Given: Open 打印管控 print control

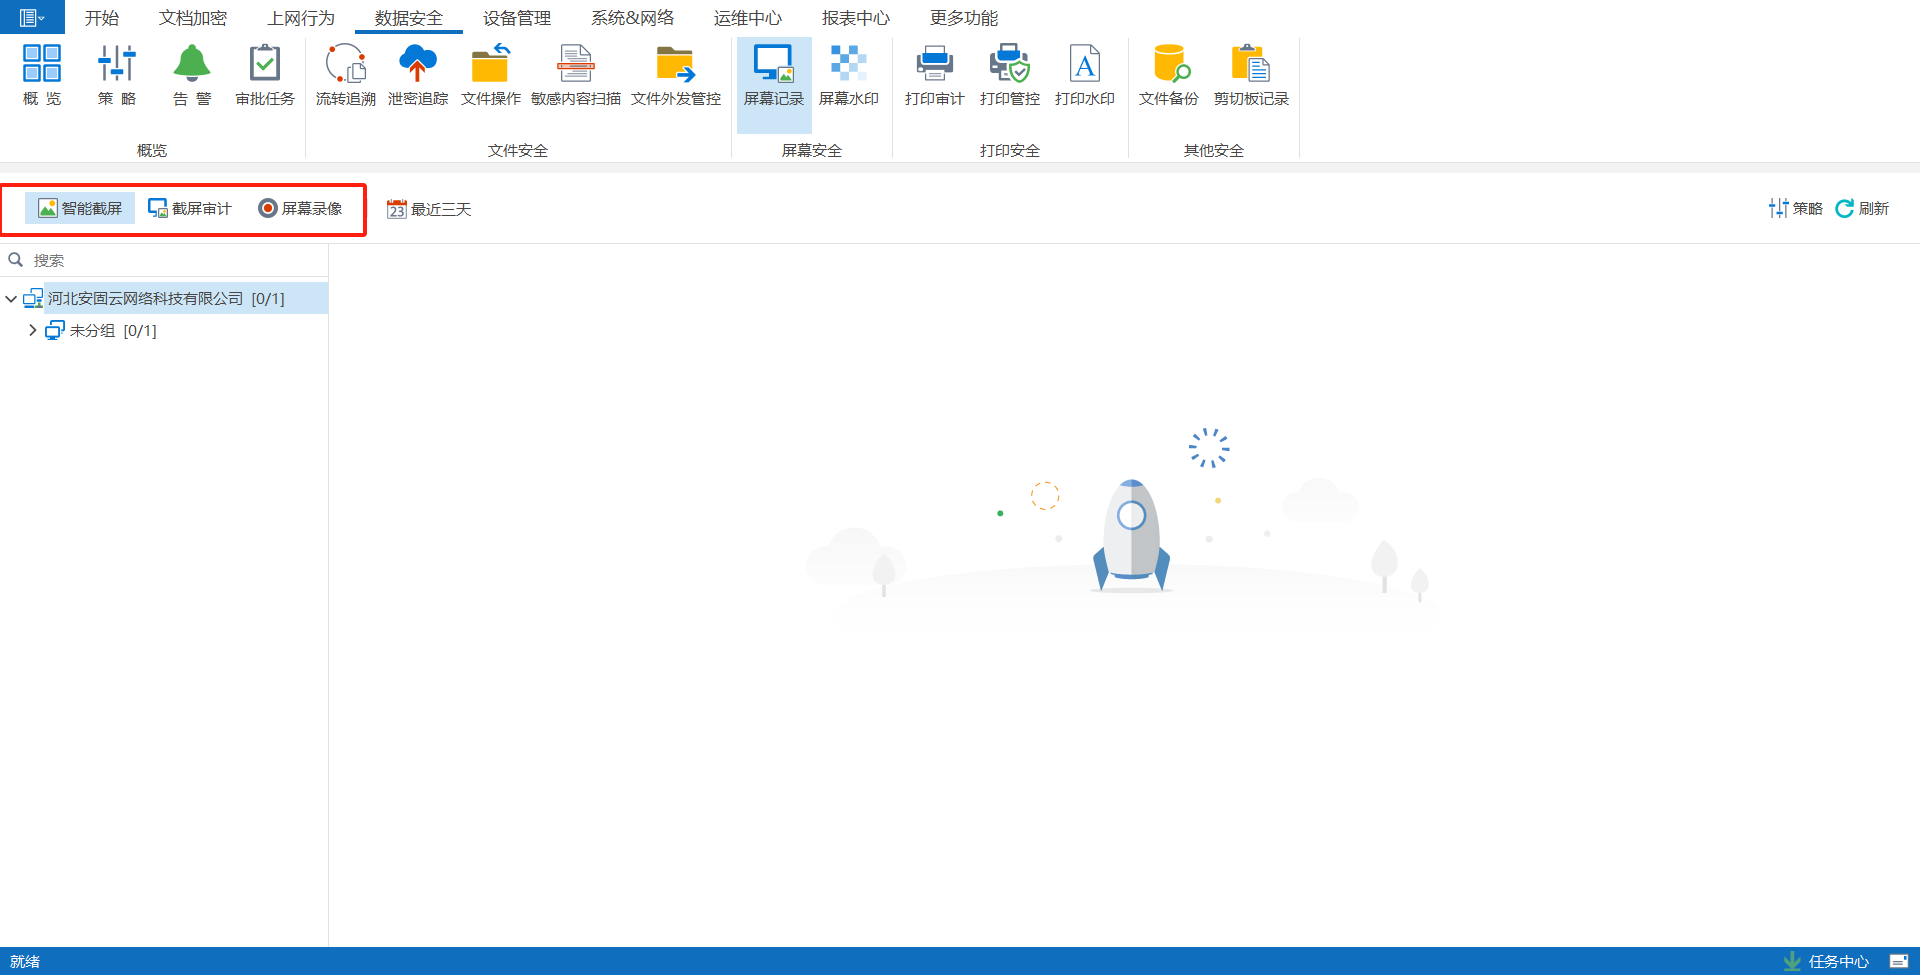Looking at the screenshot, I should pyautogui.click(x=1010, y=76).
